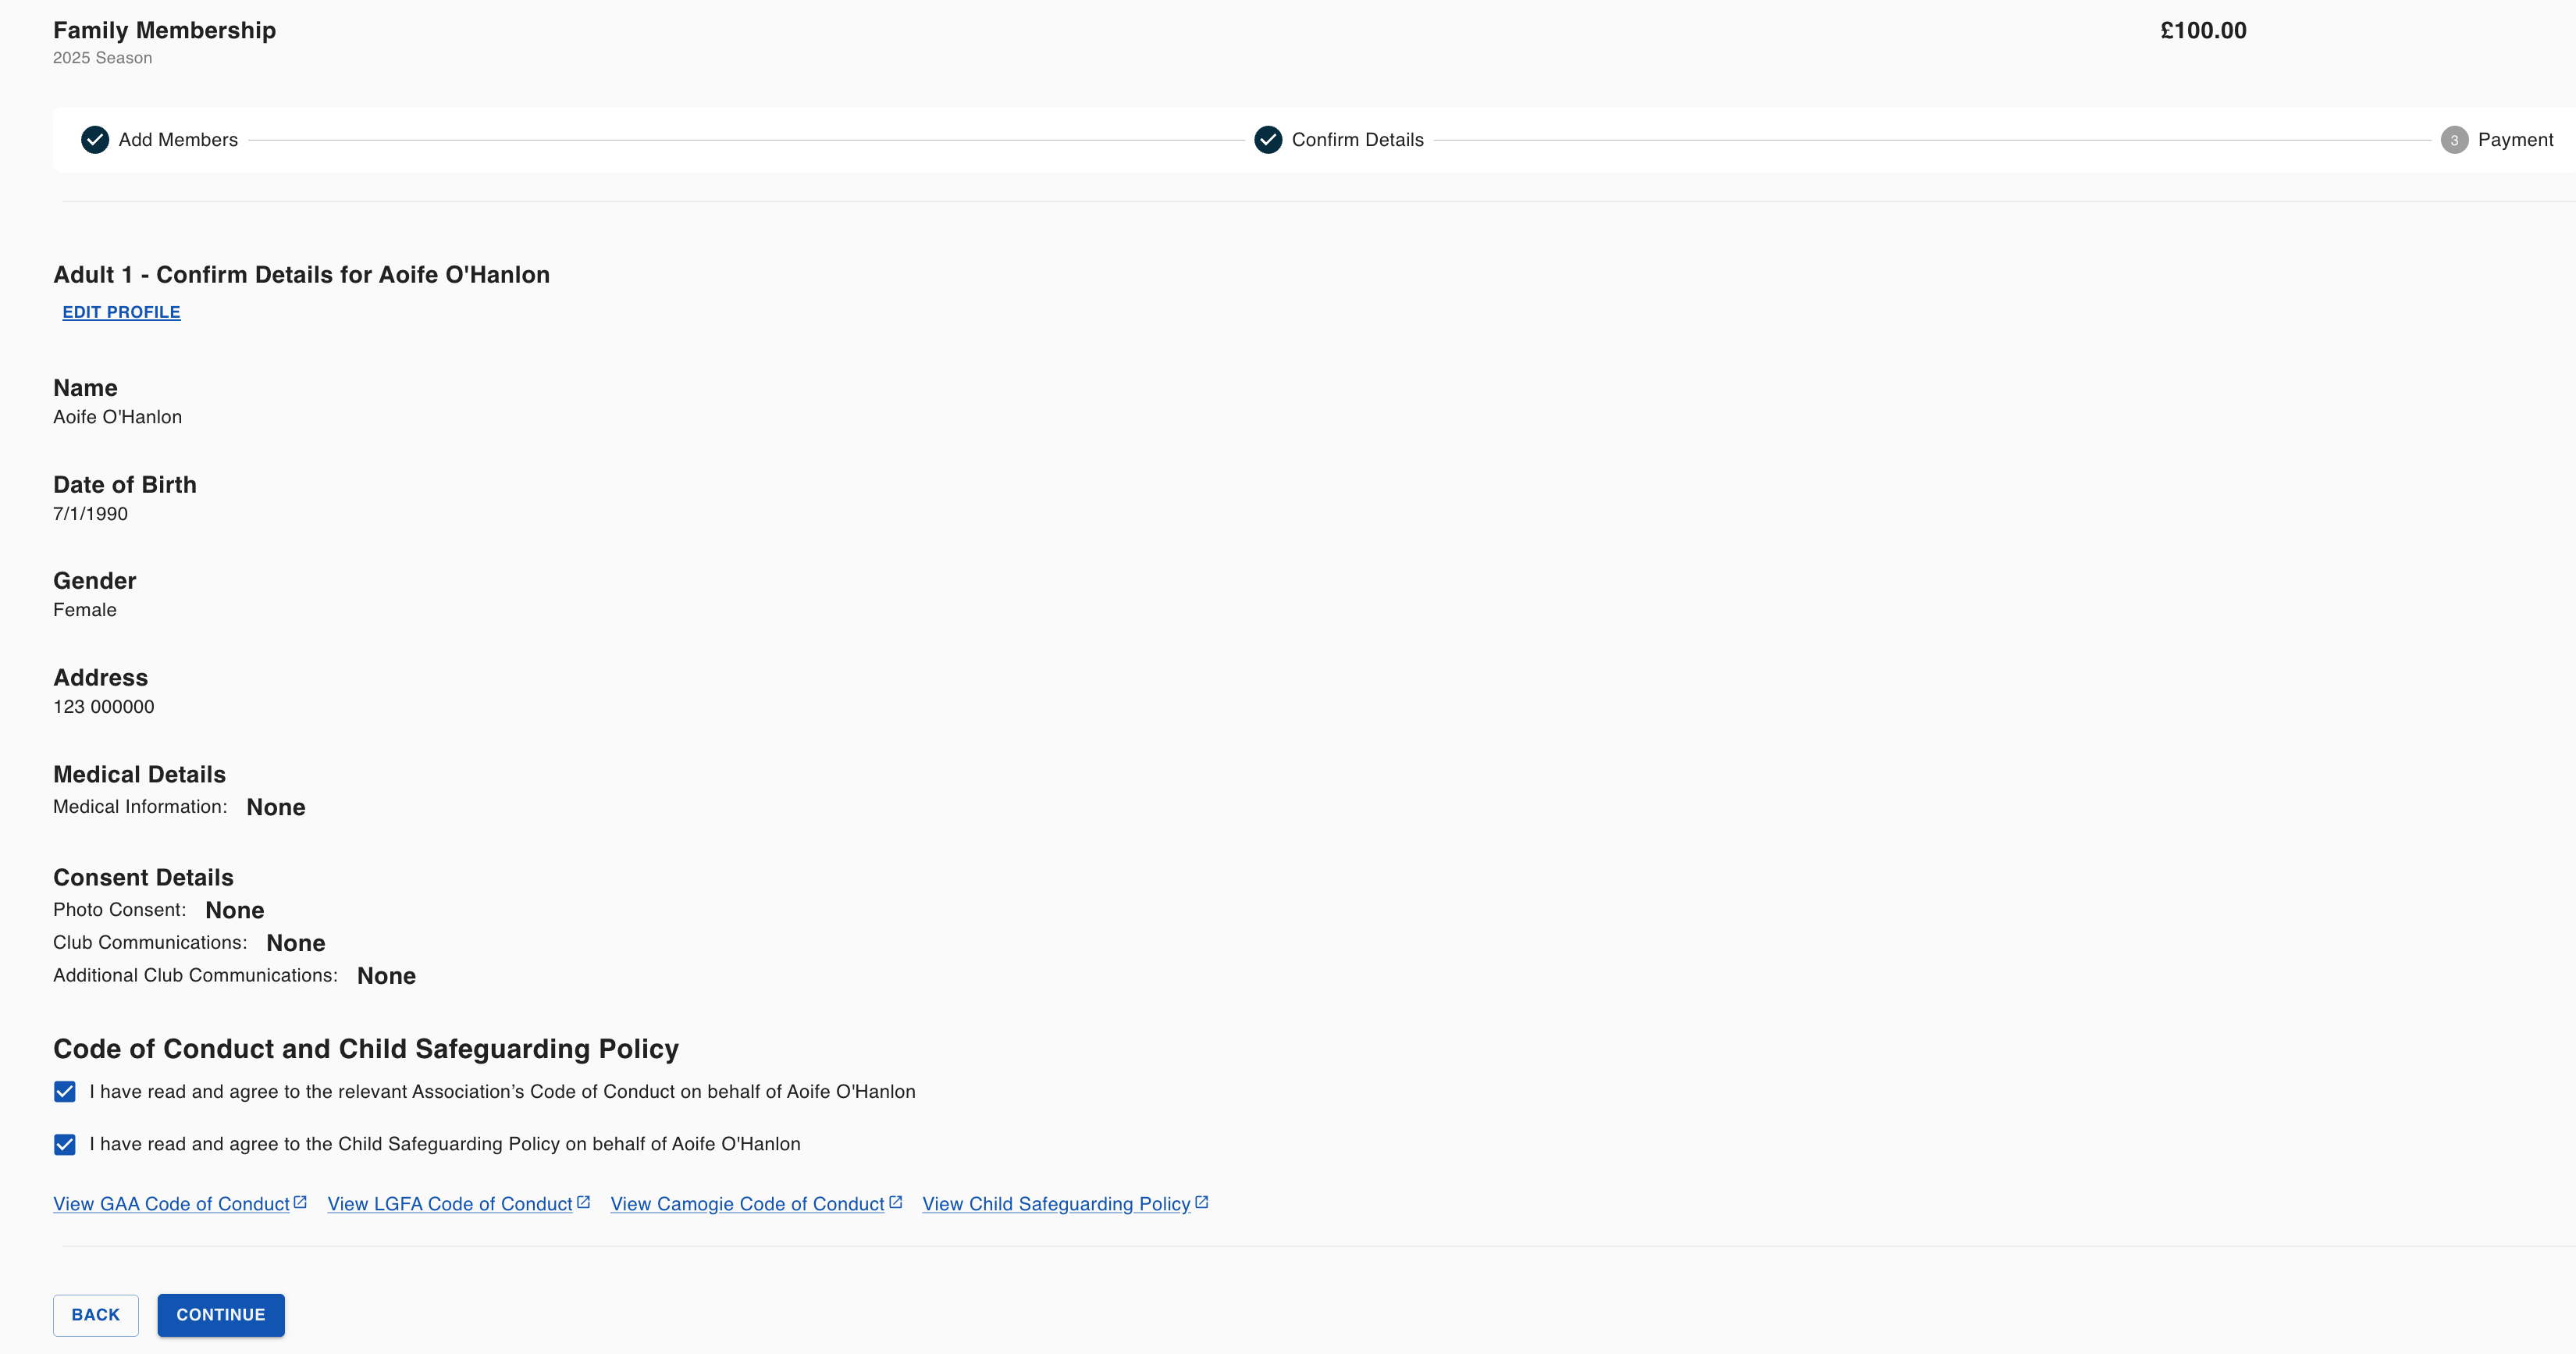
Task: Open View Child Safeguarding Policy link
Action: (1056, 1204)
